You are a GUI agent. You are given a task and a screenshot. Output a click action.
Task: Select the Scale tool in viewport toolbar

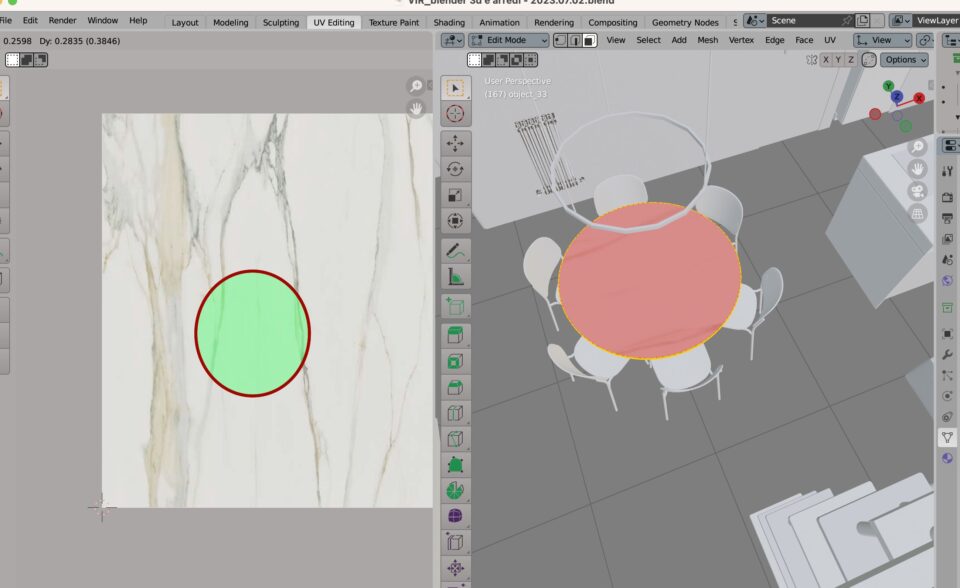tap(455, 195)
